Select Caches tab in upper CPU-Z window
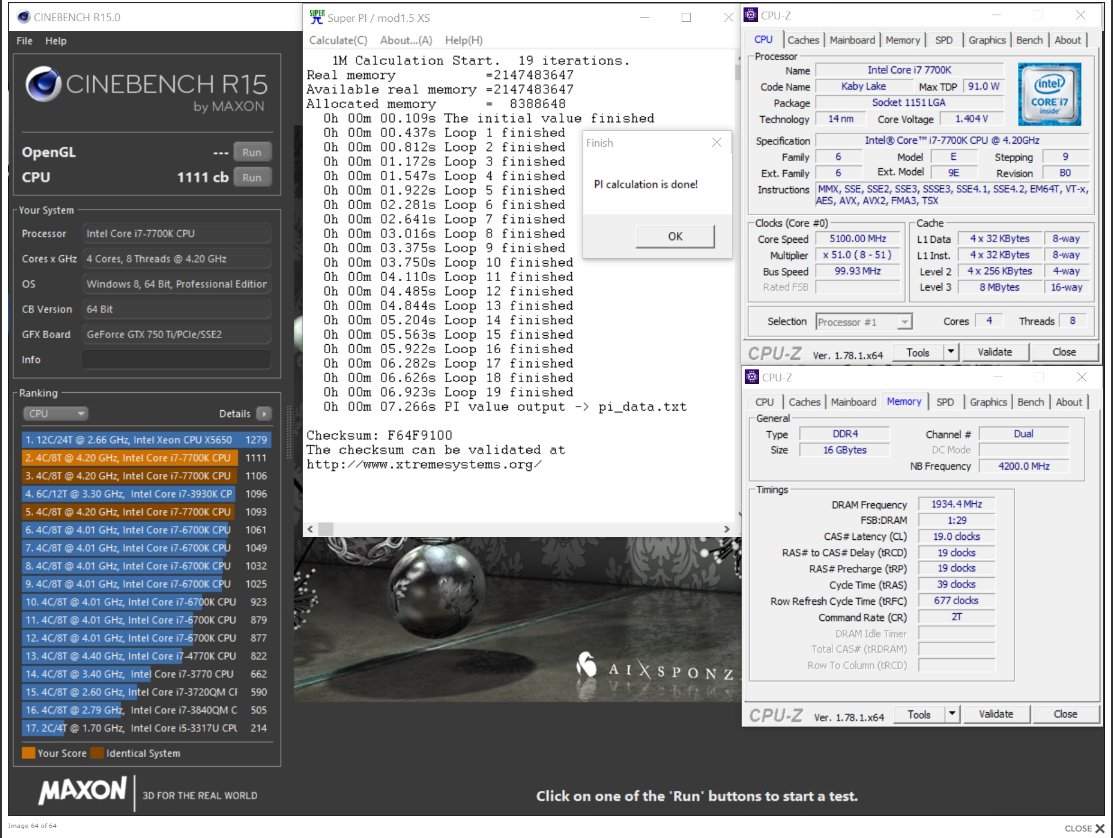The height and width of the screenshot is (838, 1113). coord(803,40)
